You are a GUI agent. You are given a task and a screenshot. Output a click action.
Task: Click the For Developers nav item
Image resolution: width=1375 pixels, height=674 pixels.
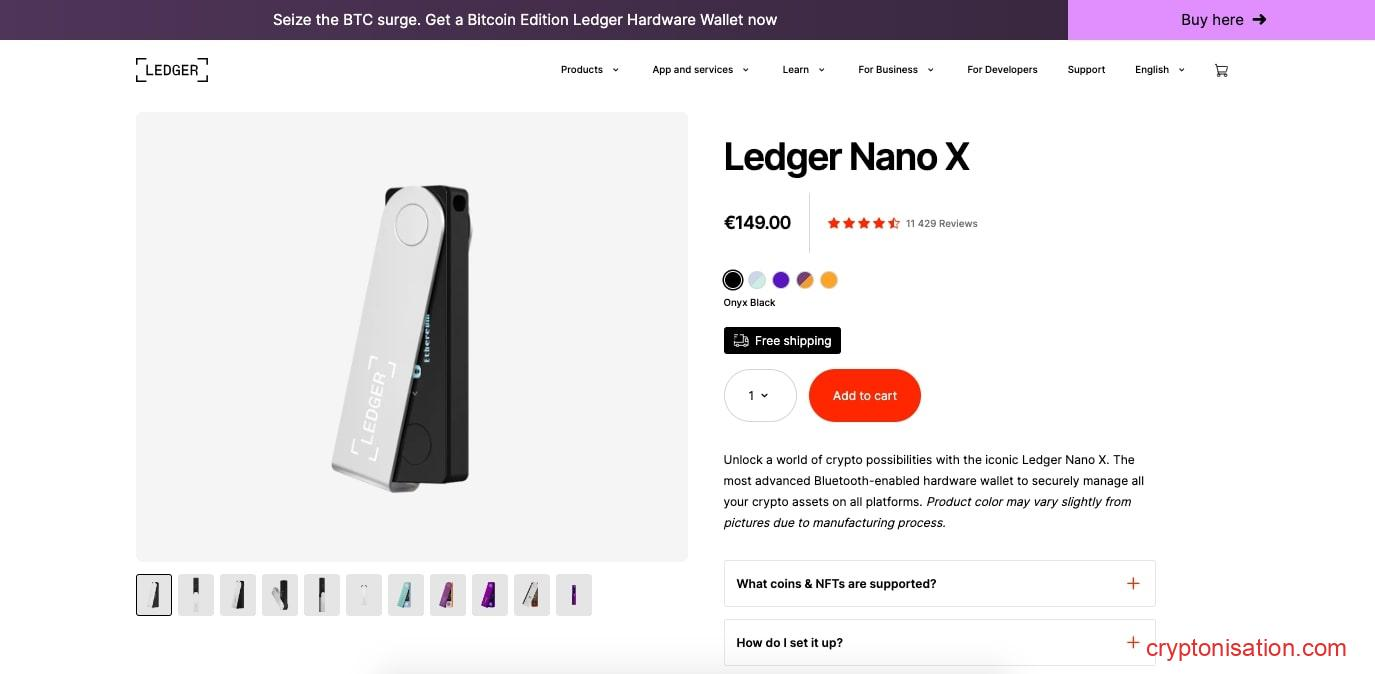pos(1002,69)
